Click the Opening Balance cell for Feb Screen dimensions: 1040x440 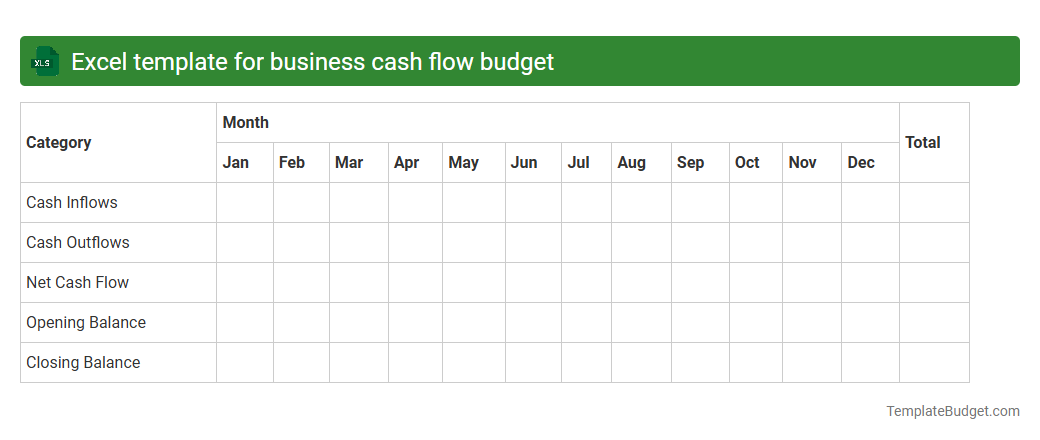pos(301,323)
